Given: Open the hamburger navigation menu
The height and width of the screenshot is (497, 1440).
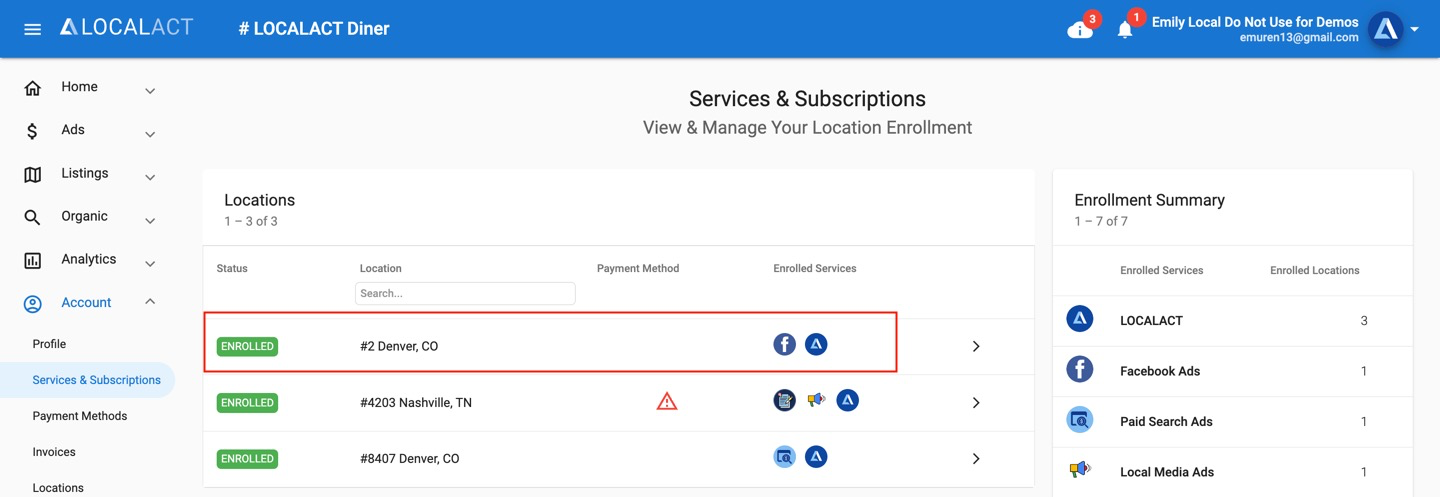Looking at the screenshot, I should 32,29.
